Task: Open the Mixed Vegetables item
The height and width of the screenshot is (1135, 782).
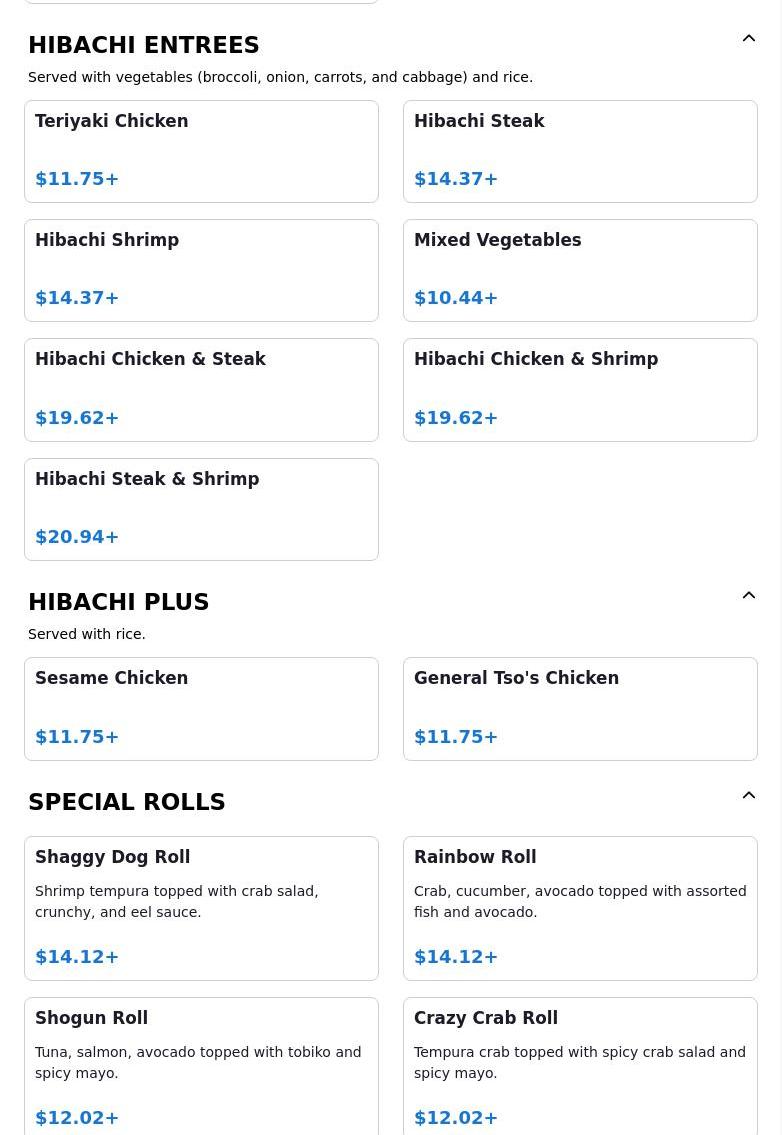Action: click(580, 270)
